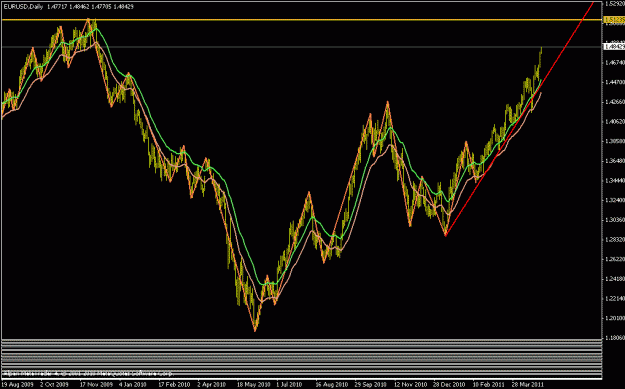Click the 1.2214 price axis label
Viewport: 625px width, 389px height.
coord(615,298)
